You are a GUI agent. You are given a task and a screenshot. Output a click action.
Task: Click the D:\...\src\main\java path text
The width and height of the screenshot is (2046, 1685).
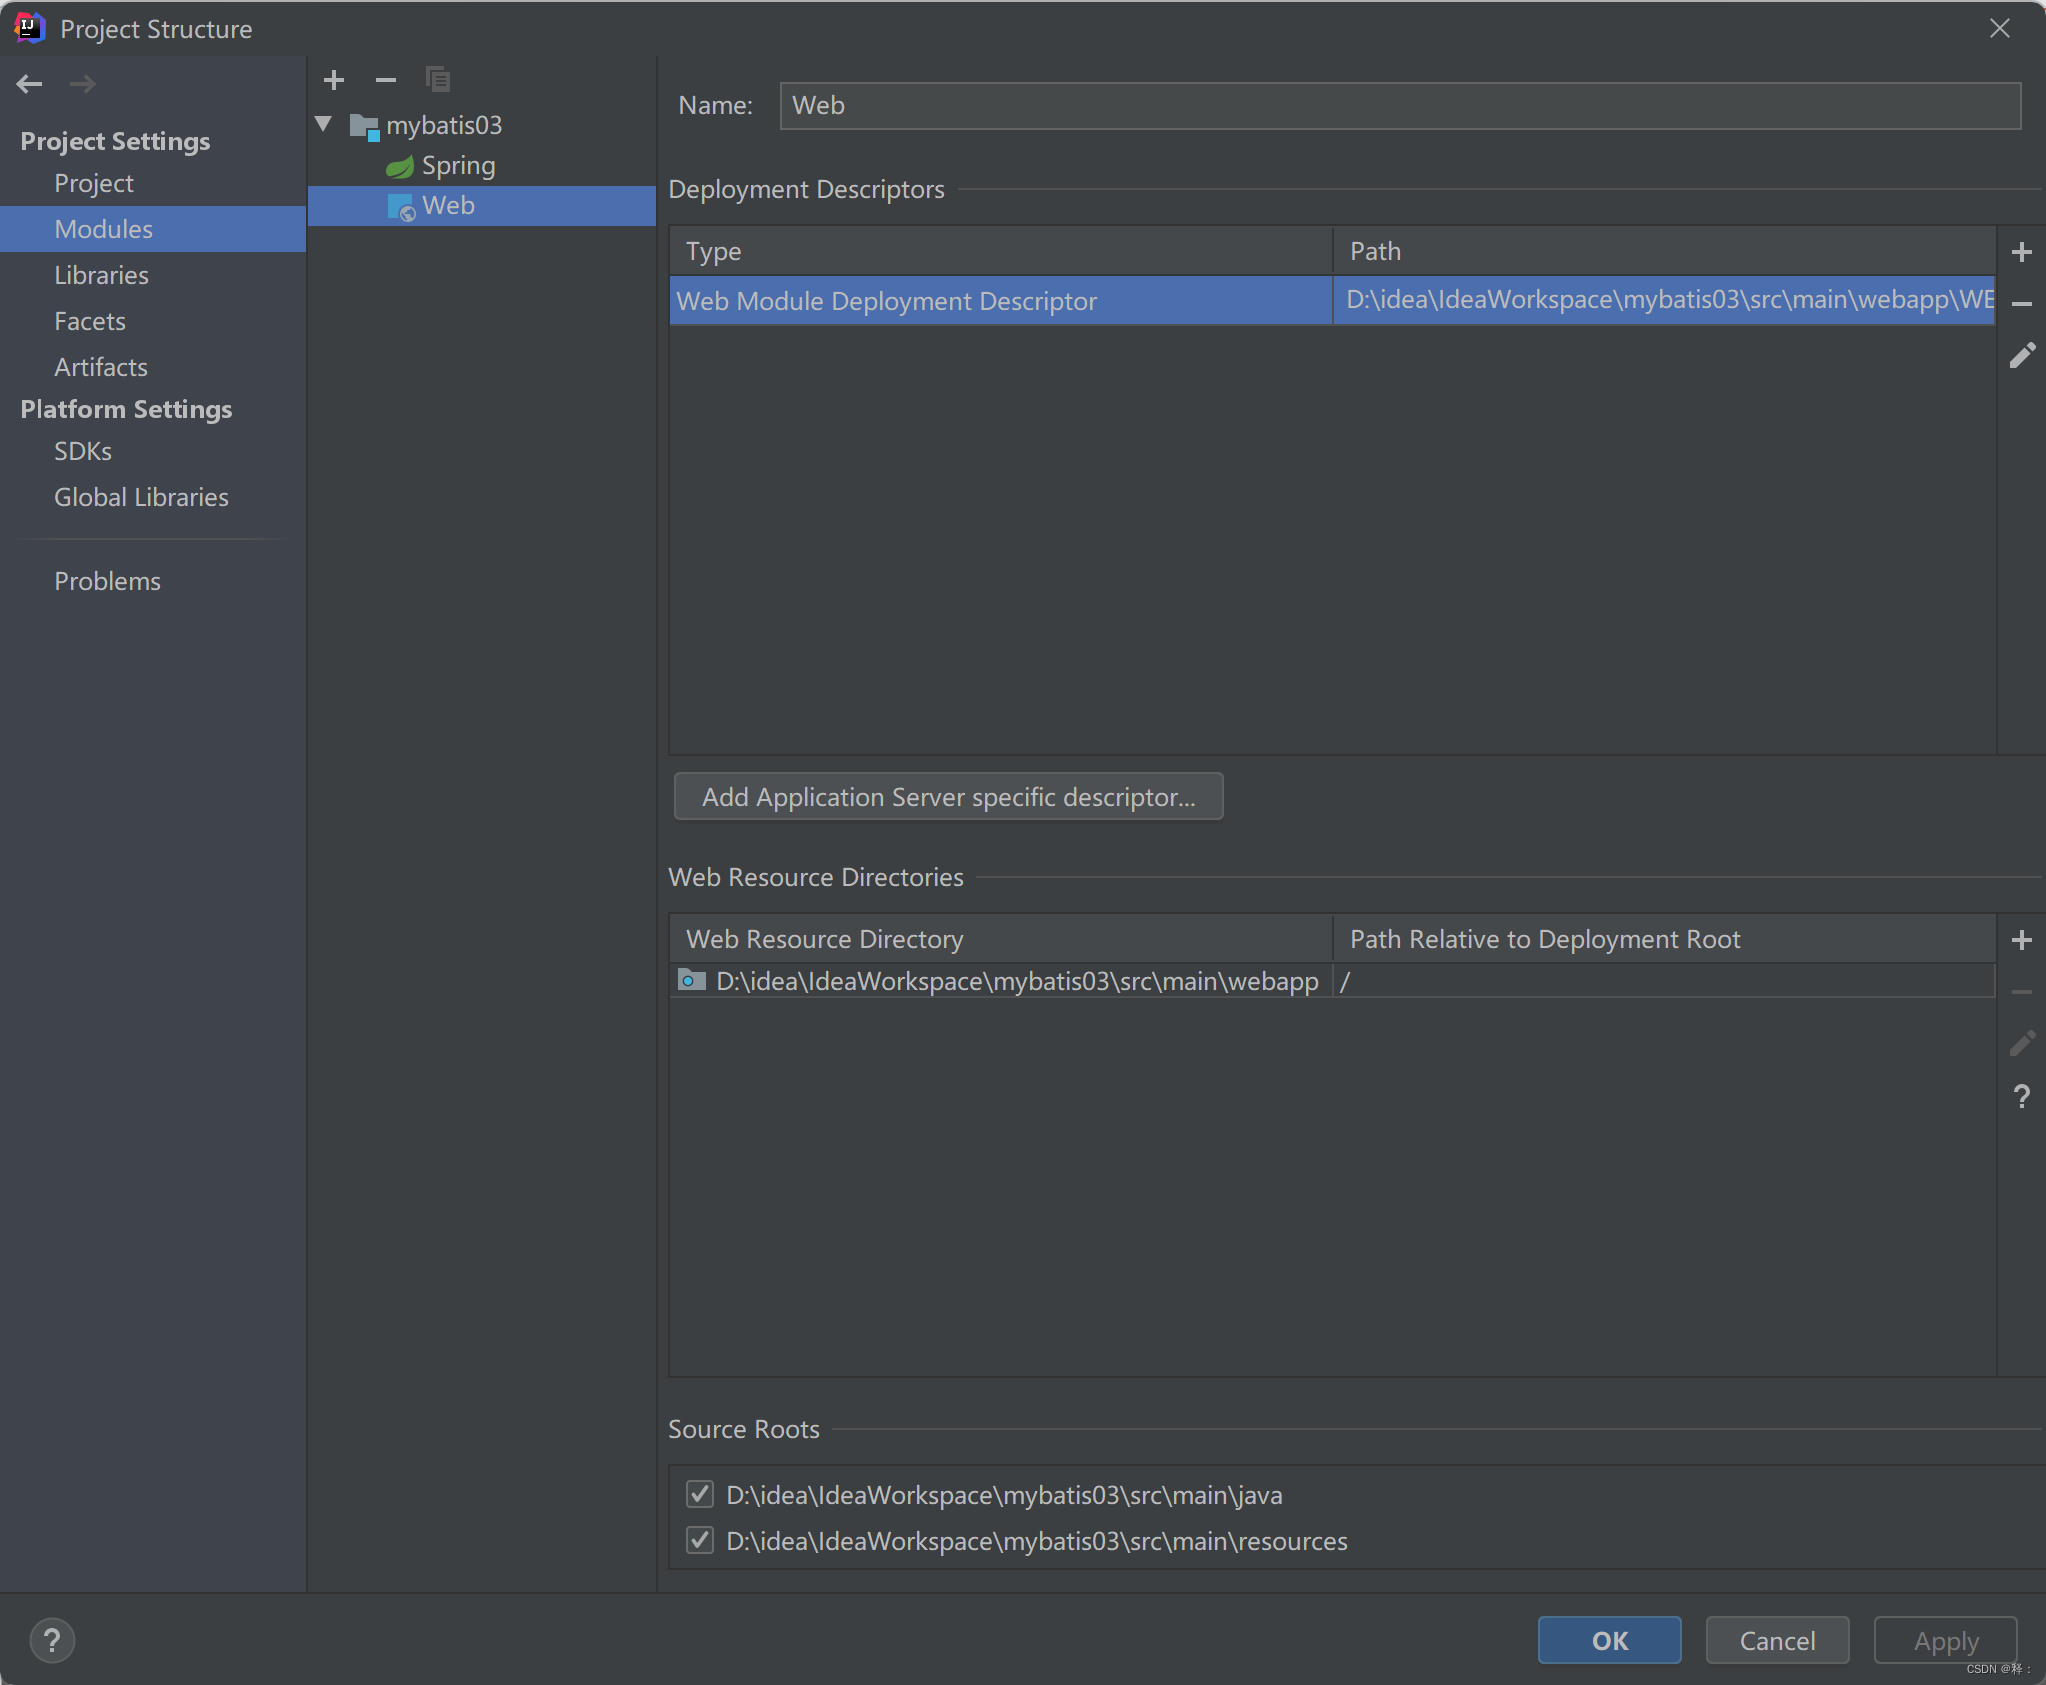click(1004, 1495)
